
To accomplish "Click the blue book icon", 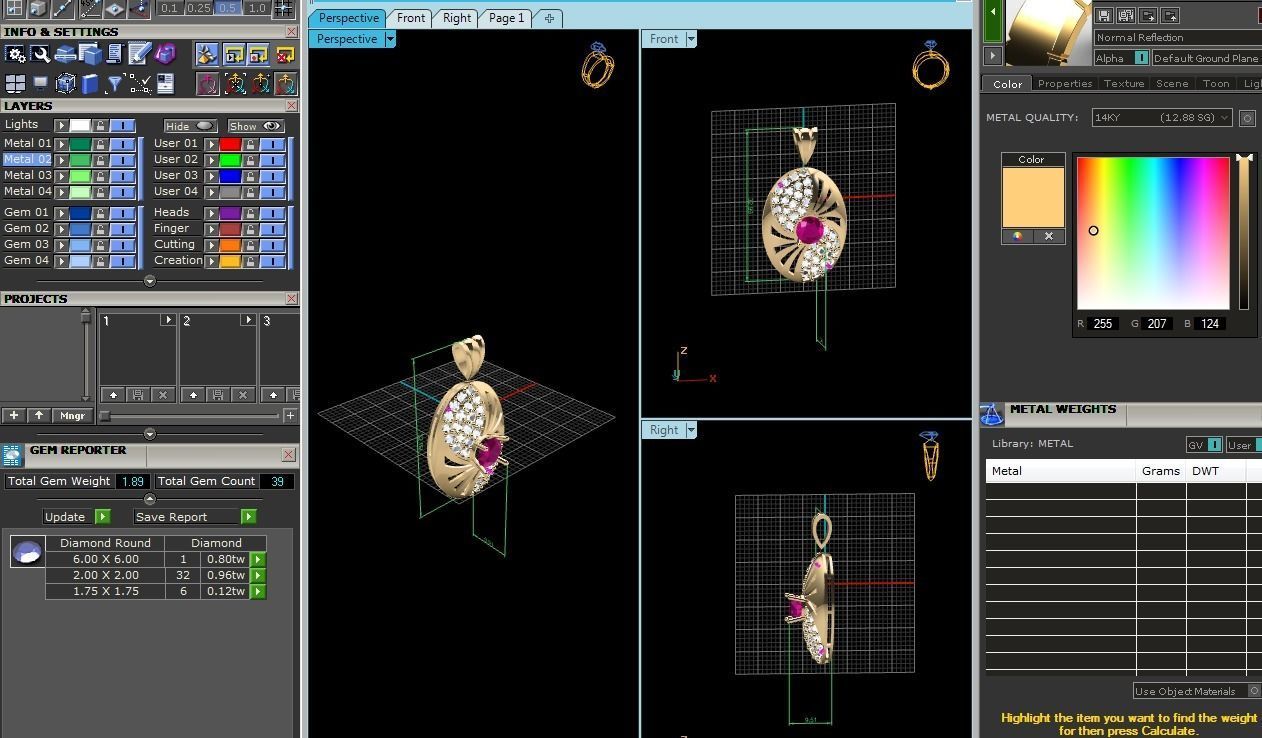I will (90, 84).
